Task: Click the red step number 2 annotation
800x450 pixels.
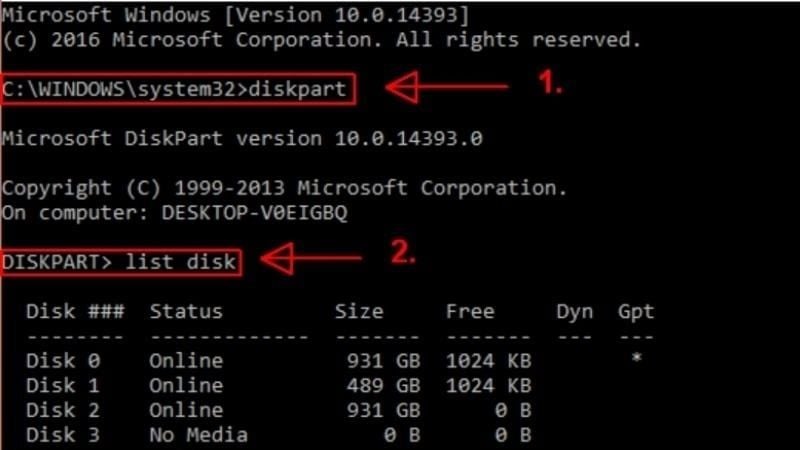Action: (402, 252)
